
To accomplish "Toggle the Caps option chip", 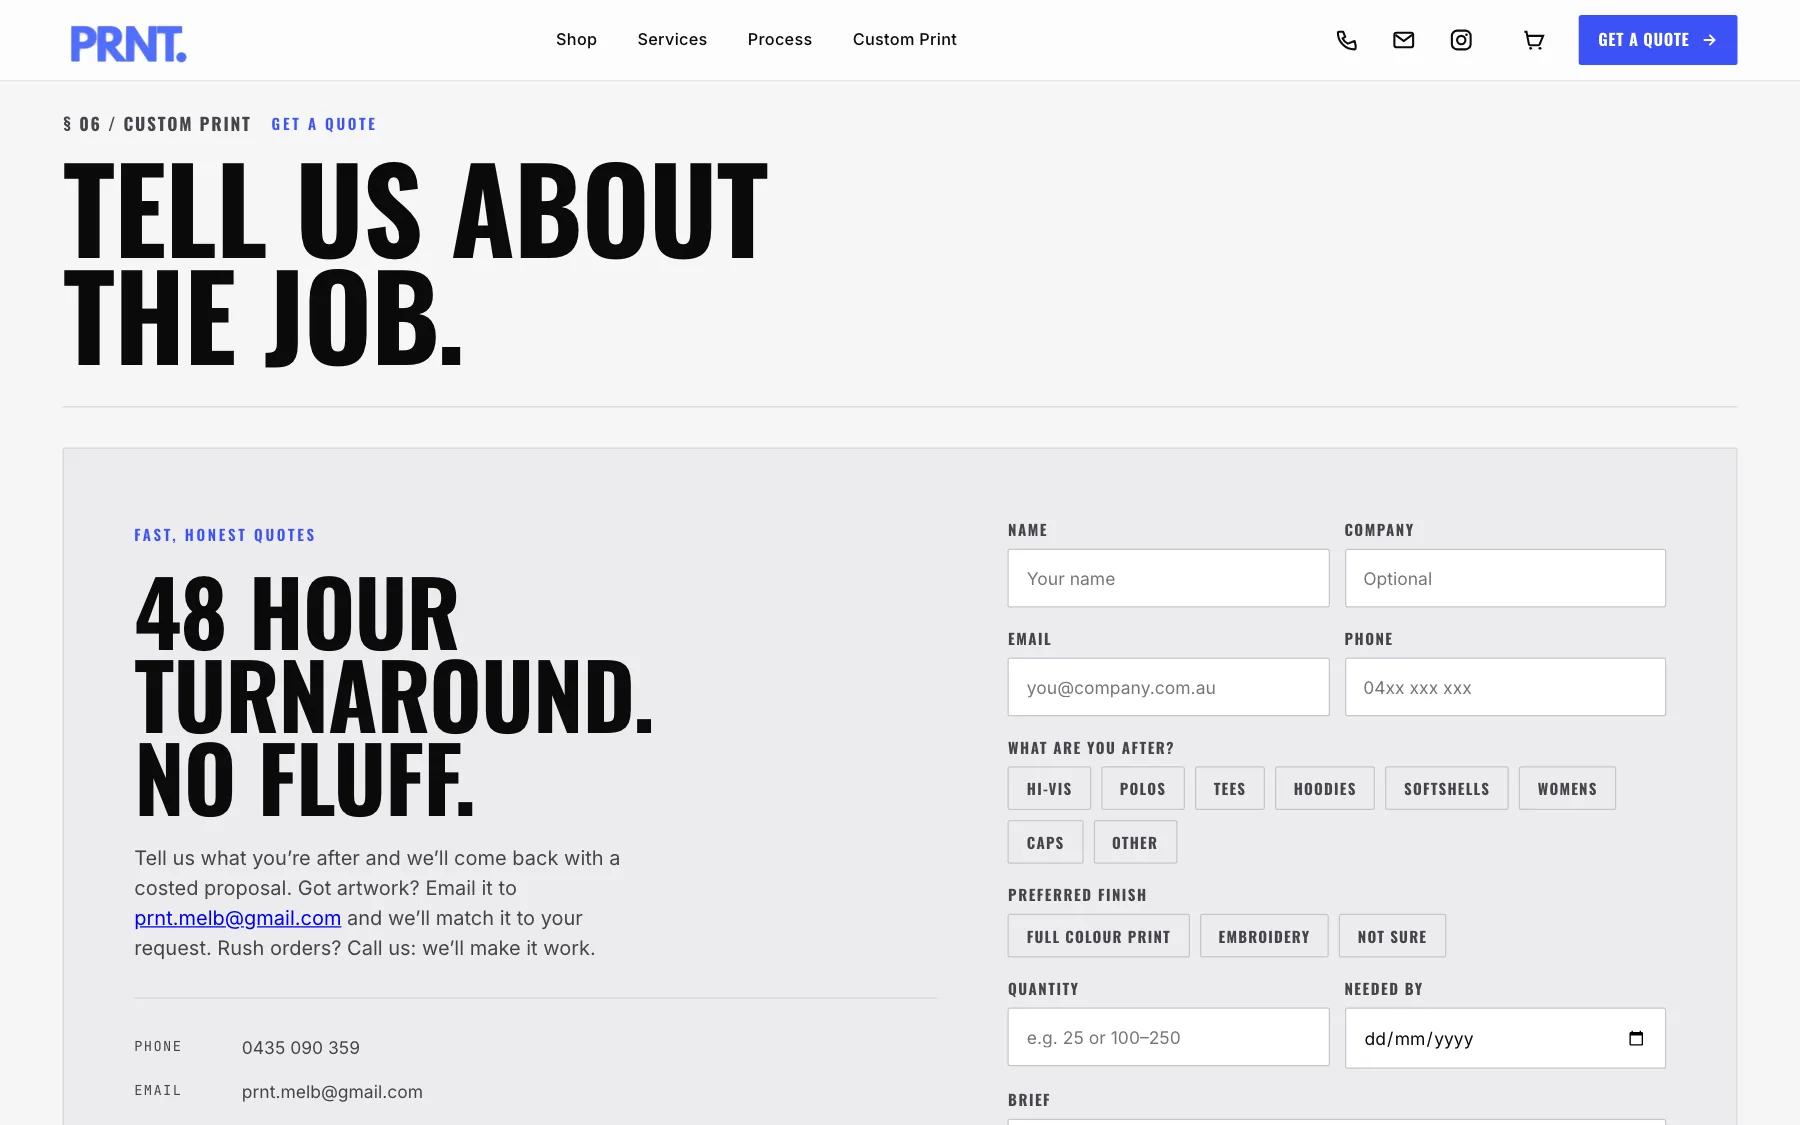I will pos(1045,842).
